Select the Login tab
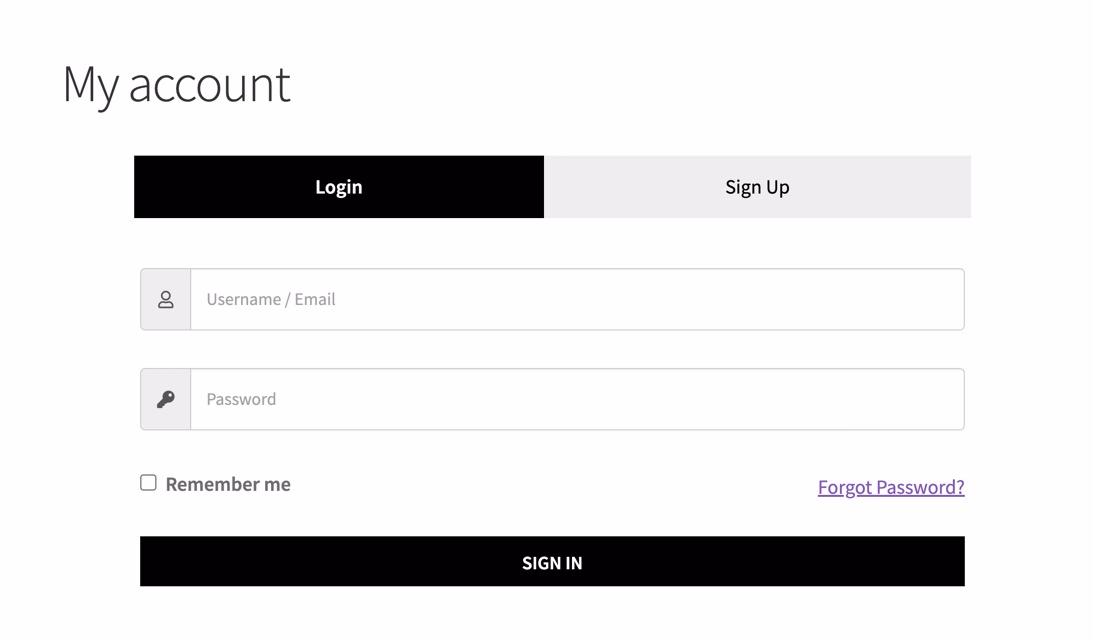The width and height of the screenshot is (1093, 642). 338,186
